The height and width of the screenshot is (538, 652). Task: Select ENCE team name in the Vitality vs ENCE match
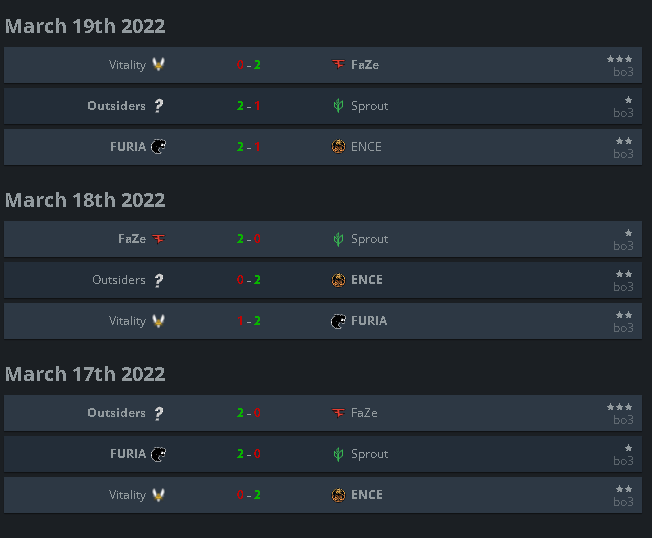tap(367, 495)
